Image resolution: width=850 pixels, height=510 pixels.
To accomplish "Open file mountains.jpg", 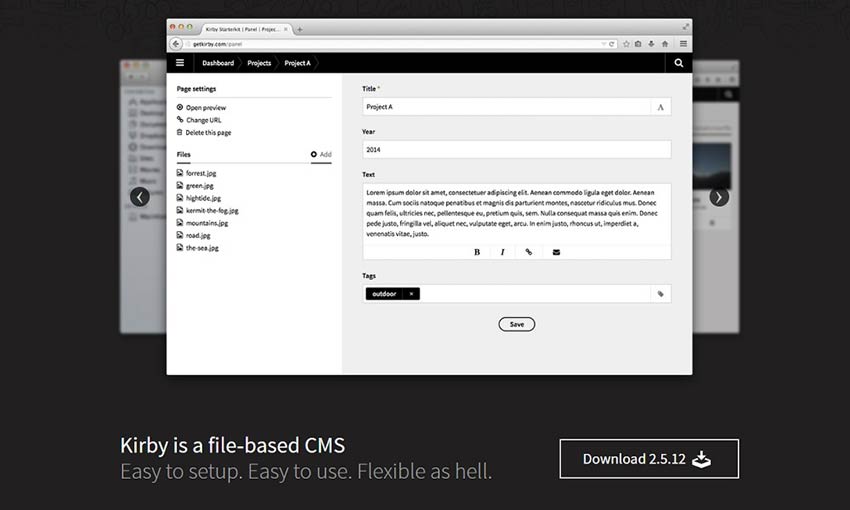I will [x=207, y=223].
